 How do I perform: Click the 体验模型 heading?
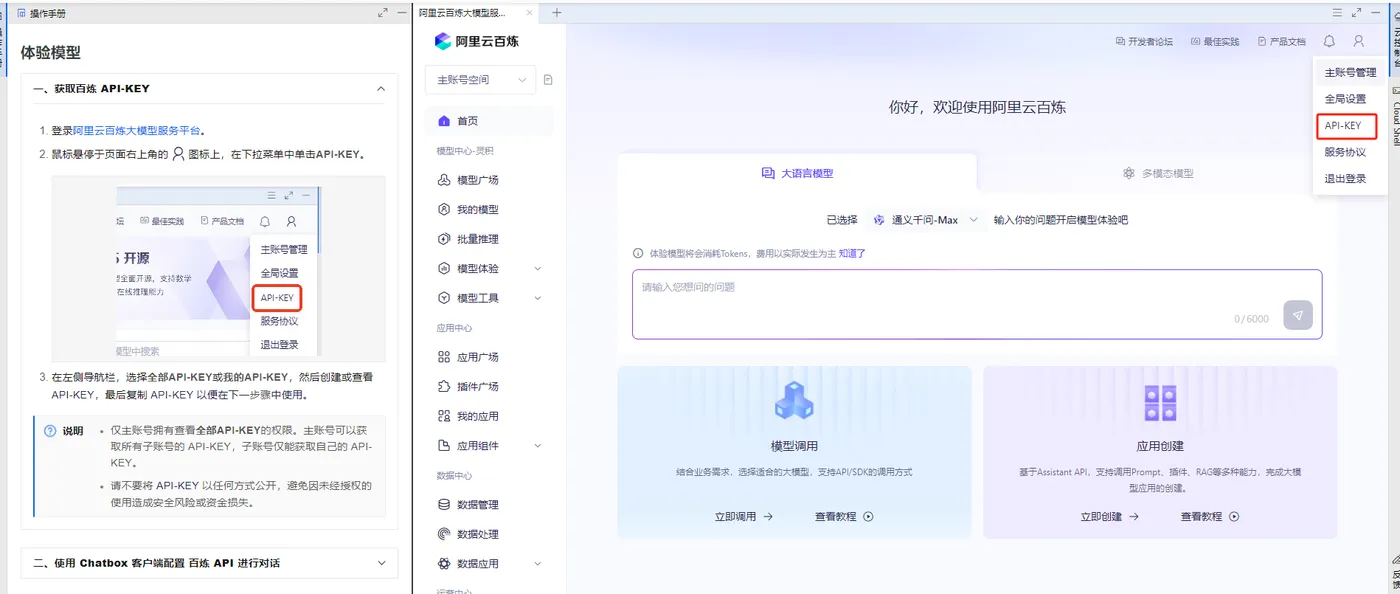click(x=50, y=52)
